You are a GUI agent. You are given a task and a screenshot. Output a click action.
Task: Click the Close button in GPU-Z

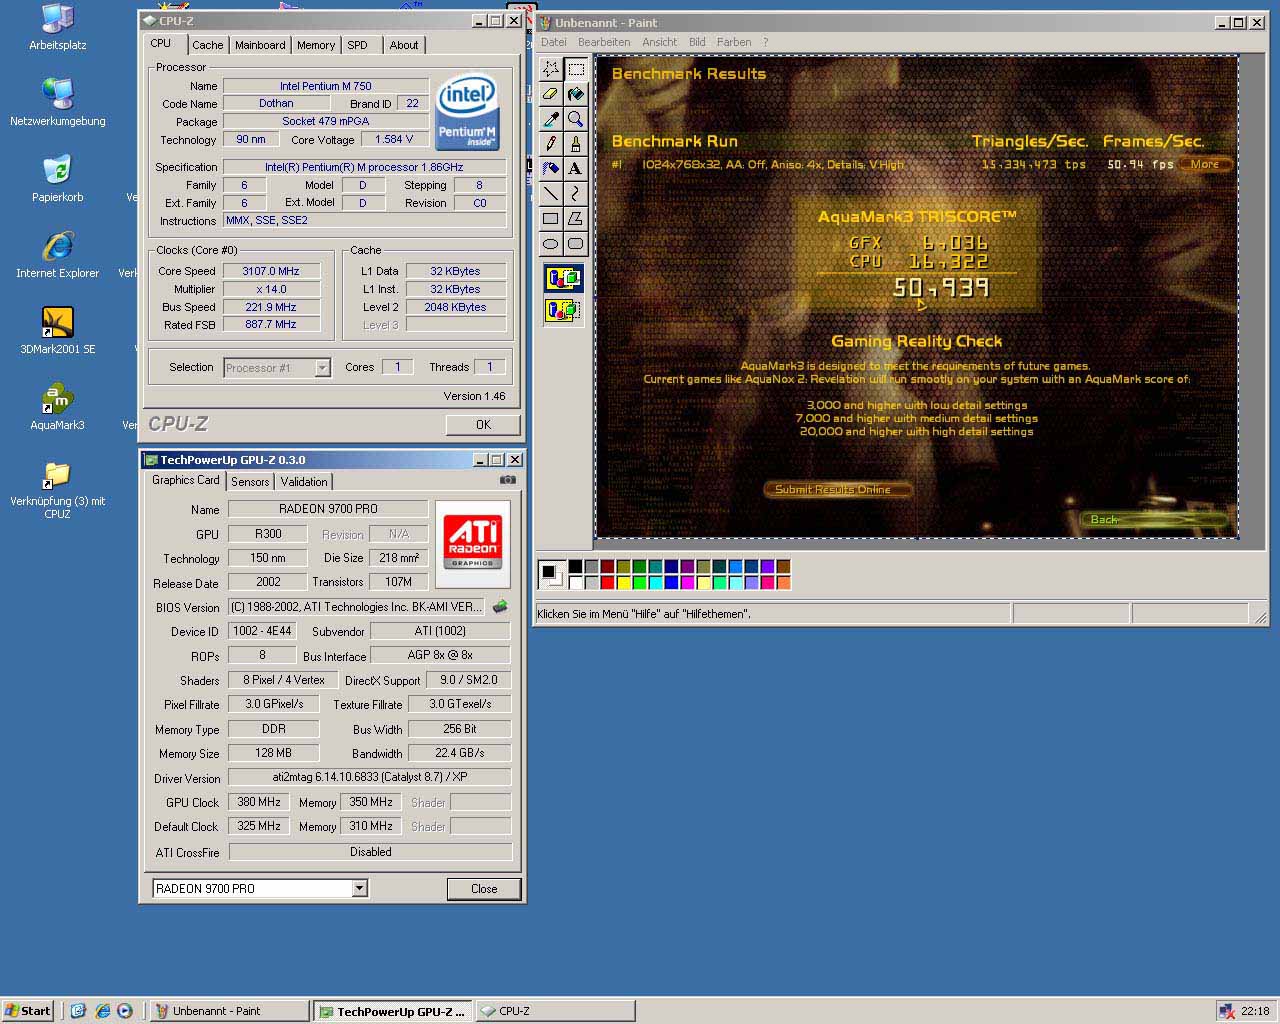[x=484, y=888]
